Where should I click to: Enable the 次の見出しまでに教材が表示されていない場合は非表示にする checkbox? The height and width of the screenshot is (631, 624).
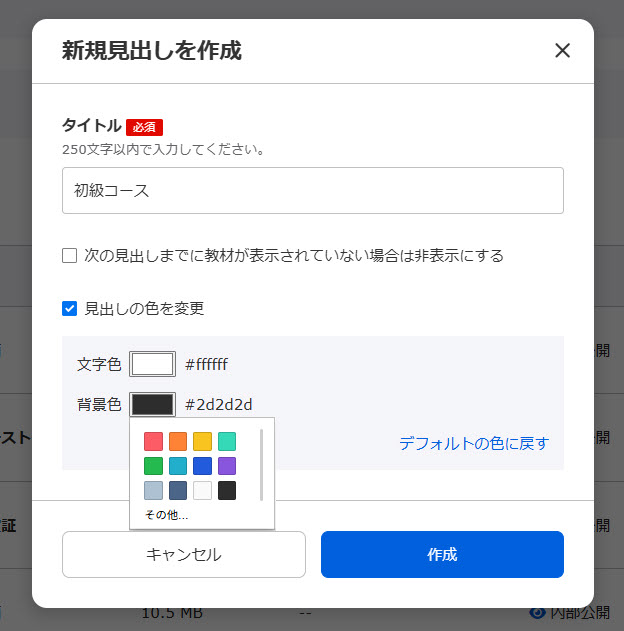[70, 256]
